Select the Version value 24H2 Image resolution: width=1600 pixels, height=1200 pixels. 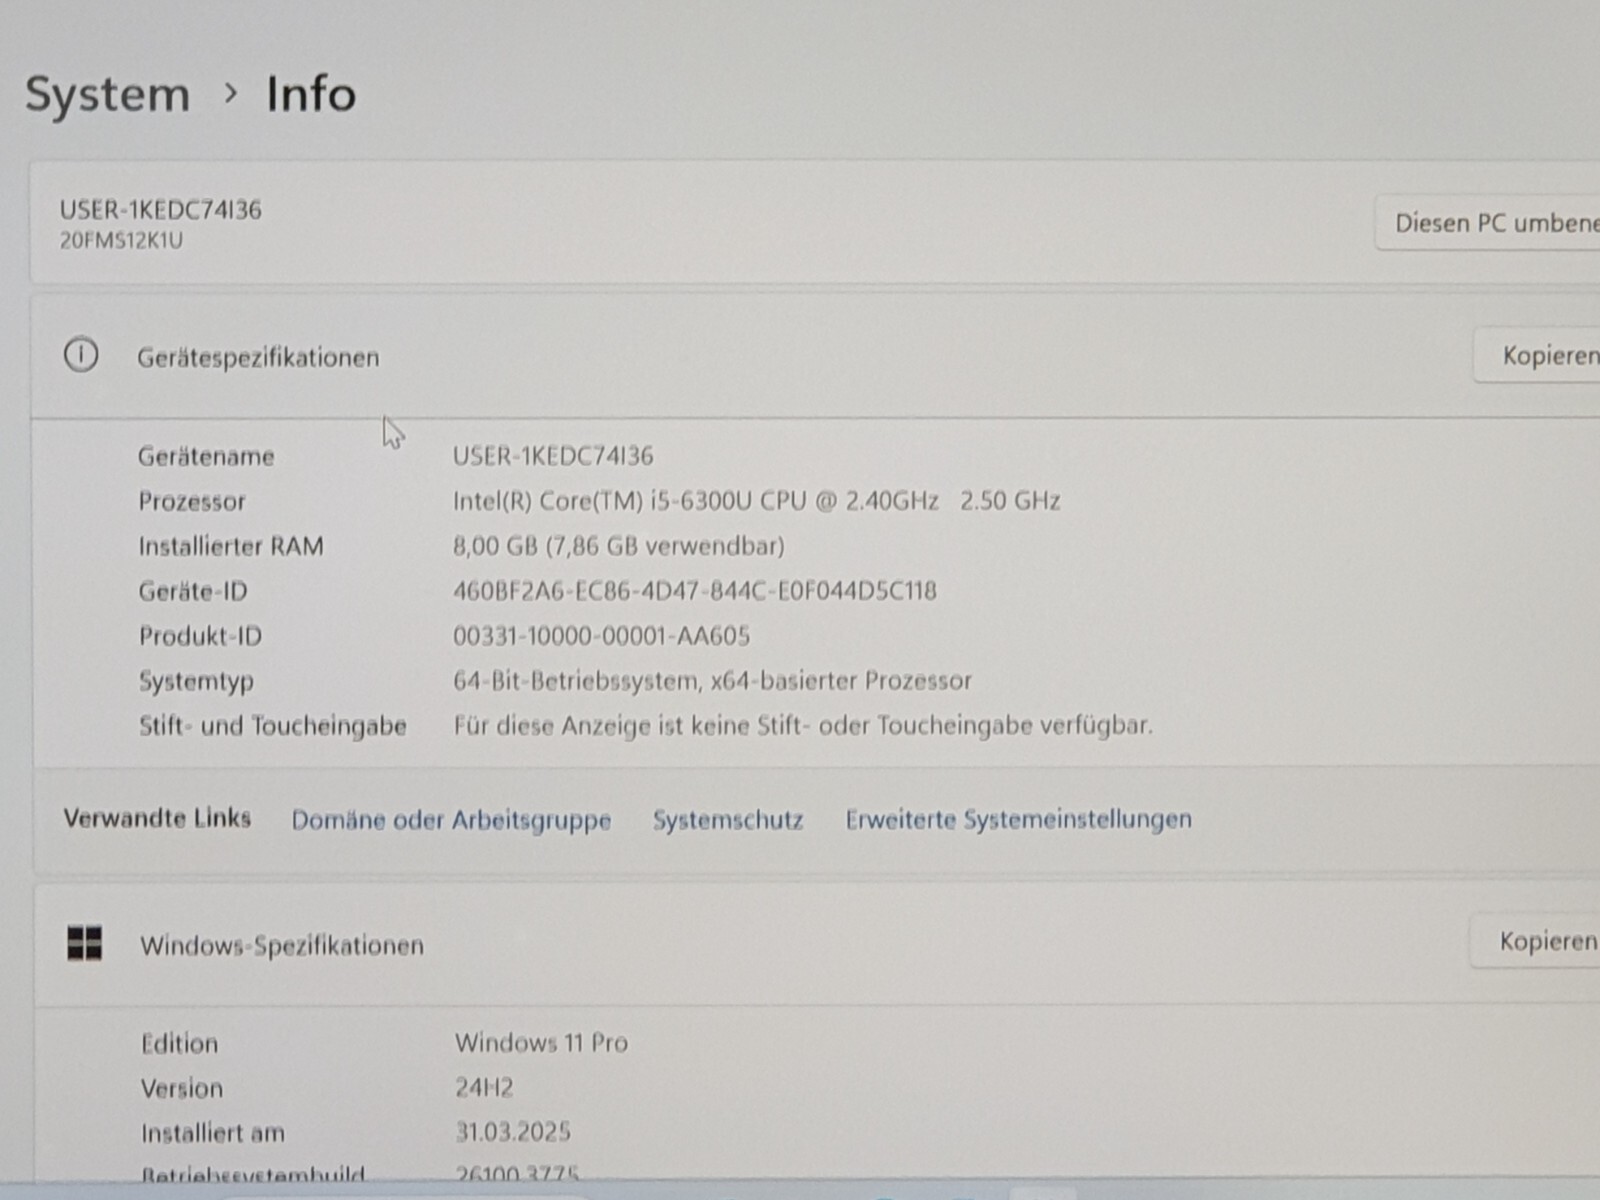484,1088
